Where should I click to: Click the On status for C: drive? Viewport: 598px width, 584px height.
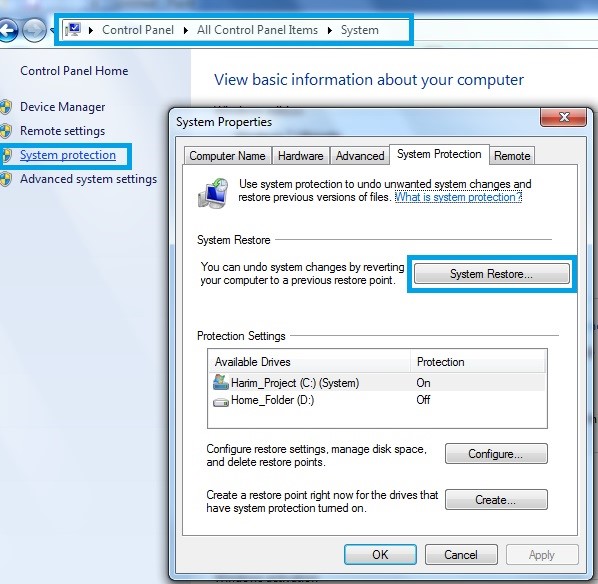tap(423, 383)
